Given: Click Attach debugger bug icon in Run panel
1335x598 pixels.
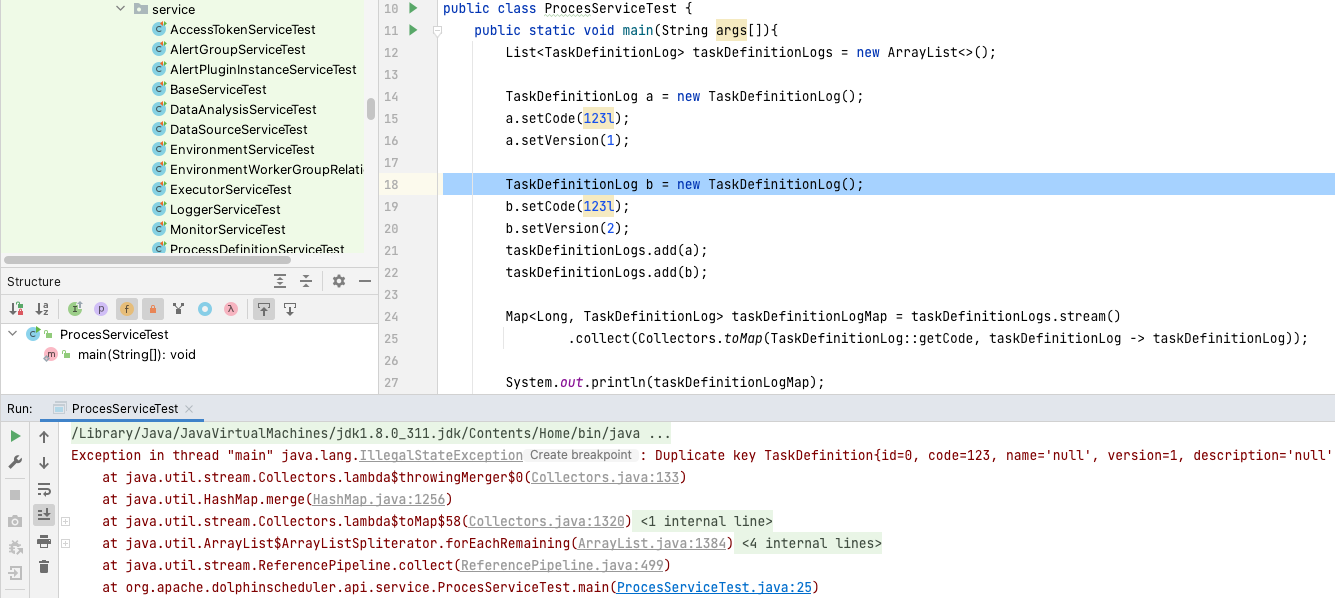Looking at the screenshot, I should (15, 547).
